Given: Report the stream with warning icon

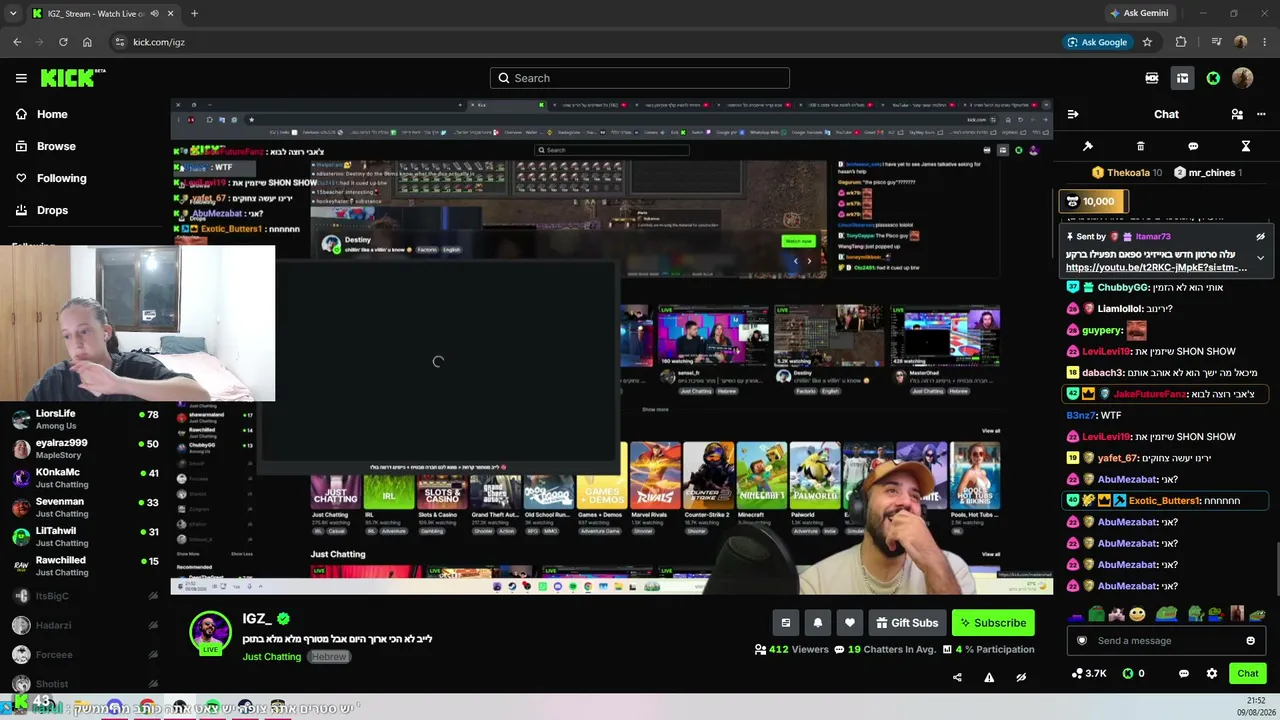Looking at the screenshot, I should [x=989, y=677].
